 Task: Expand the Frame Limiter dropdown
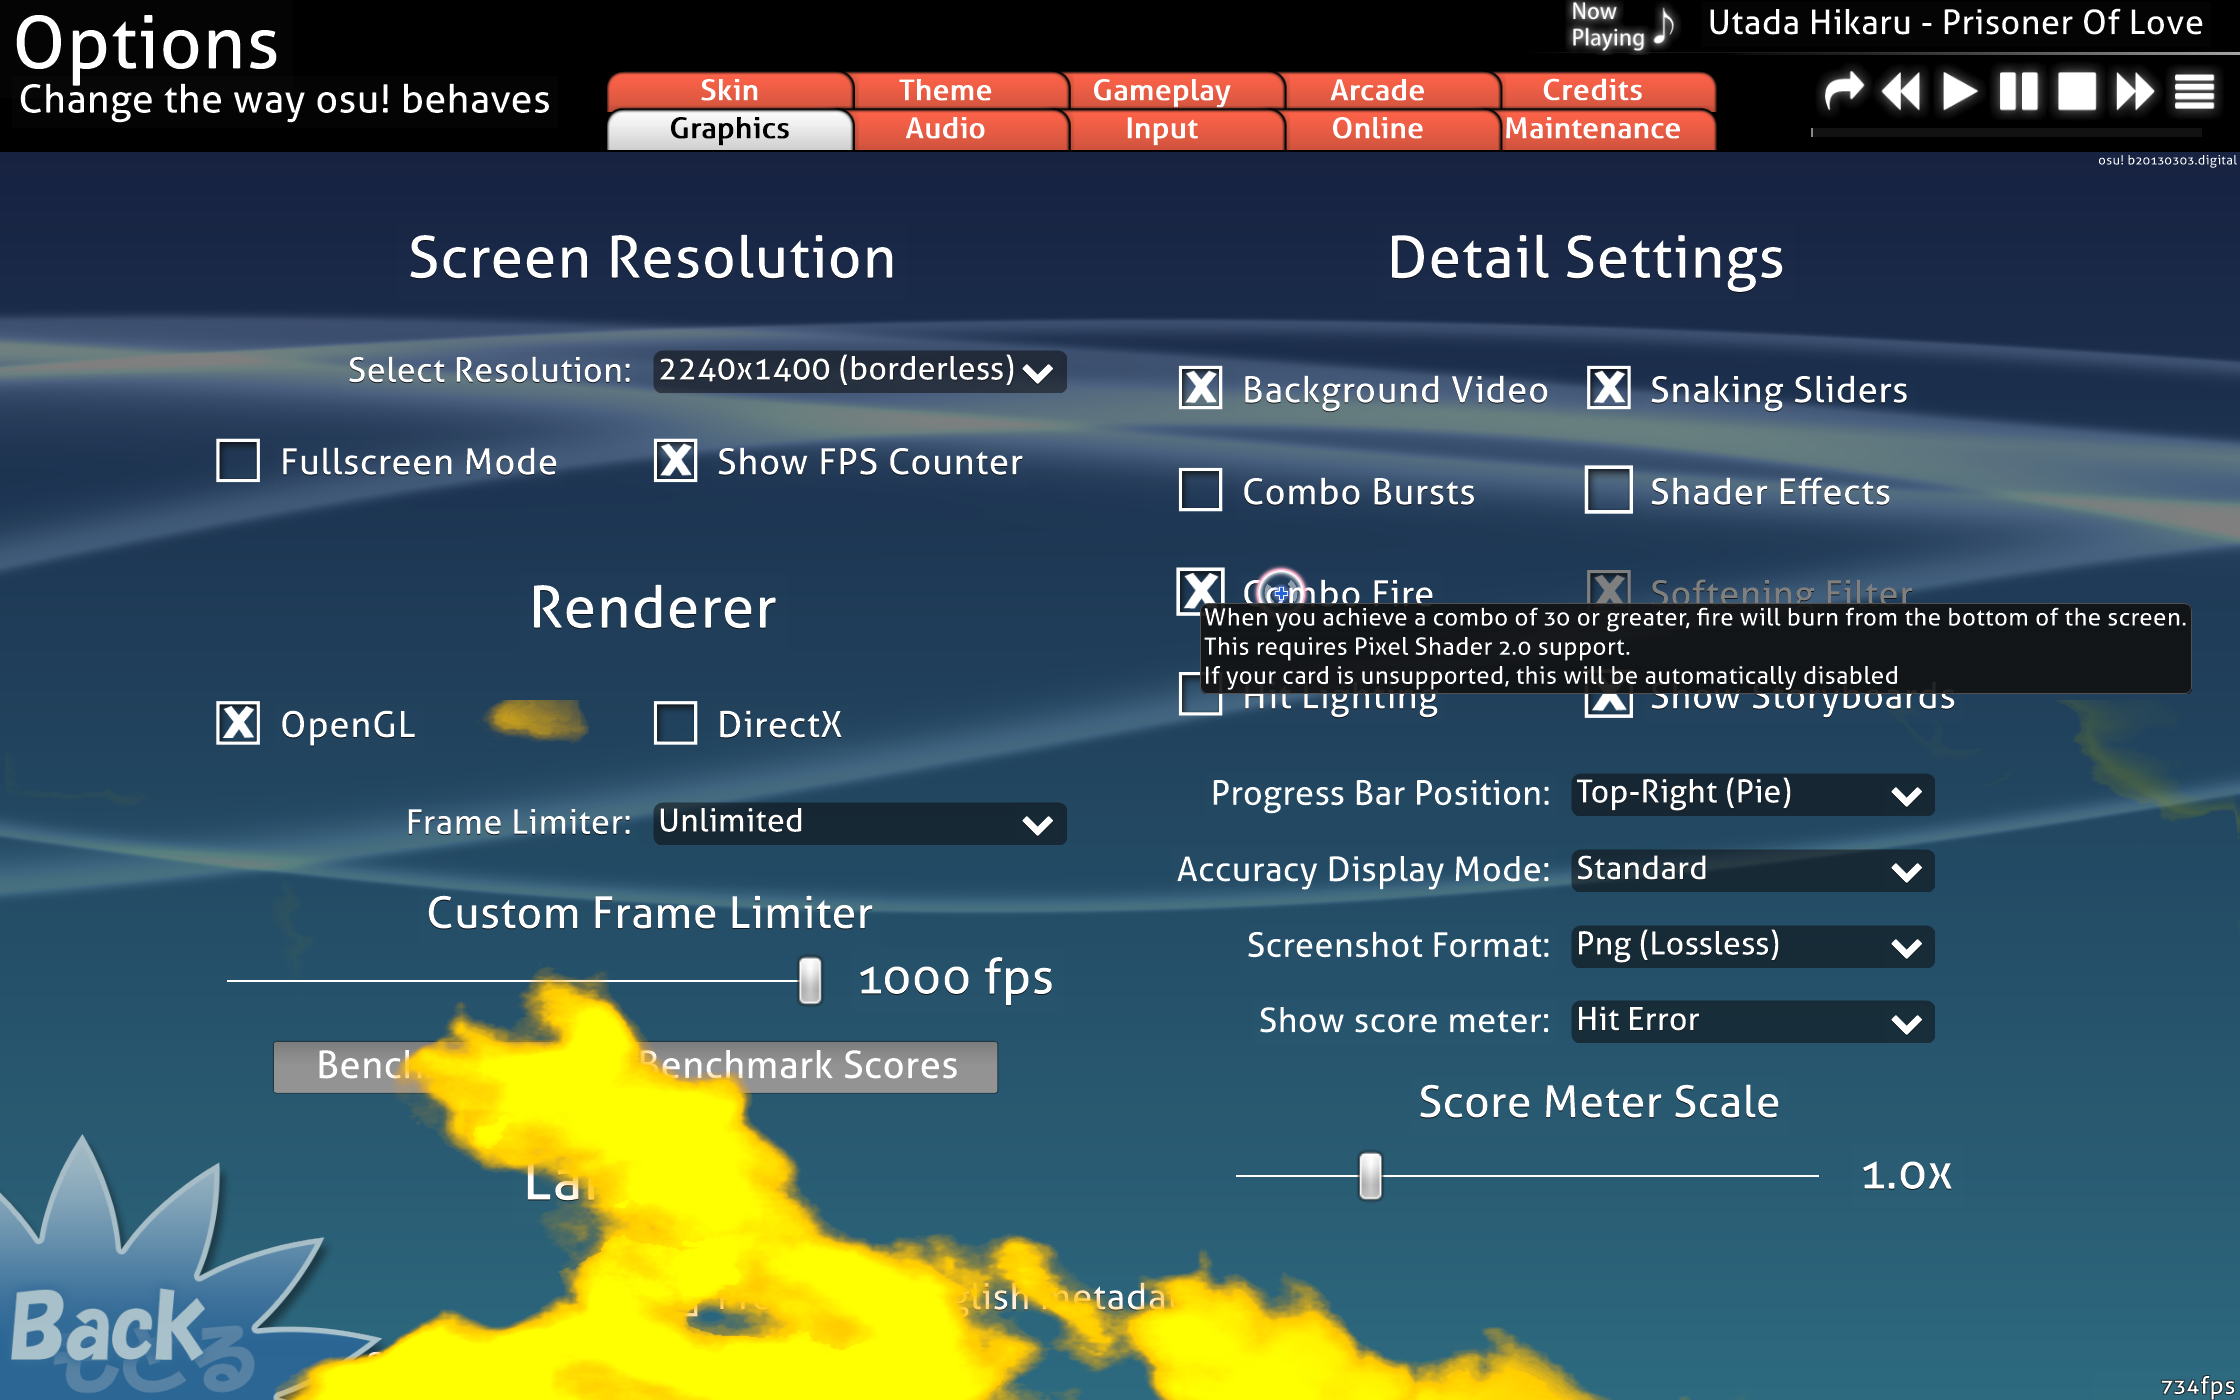(859, 823)
